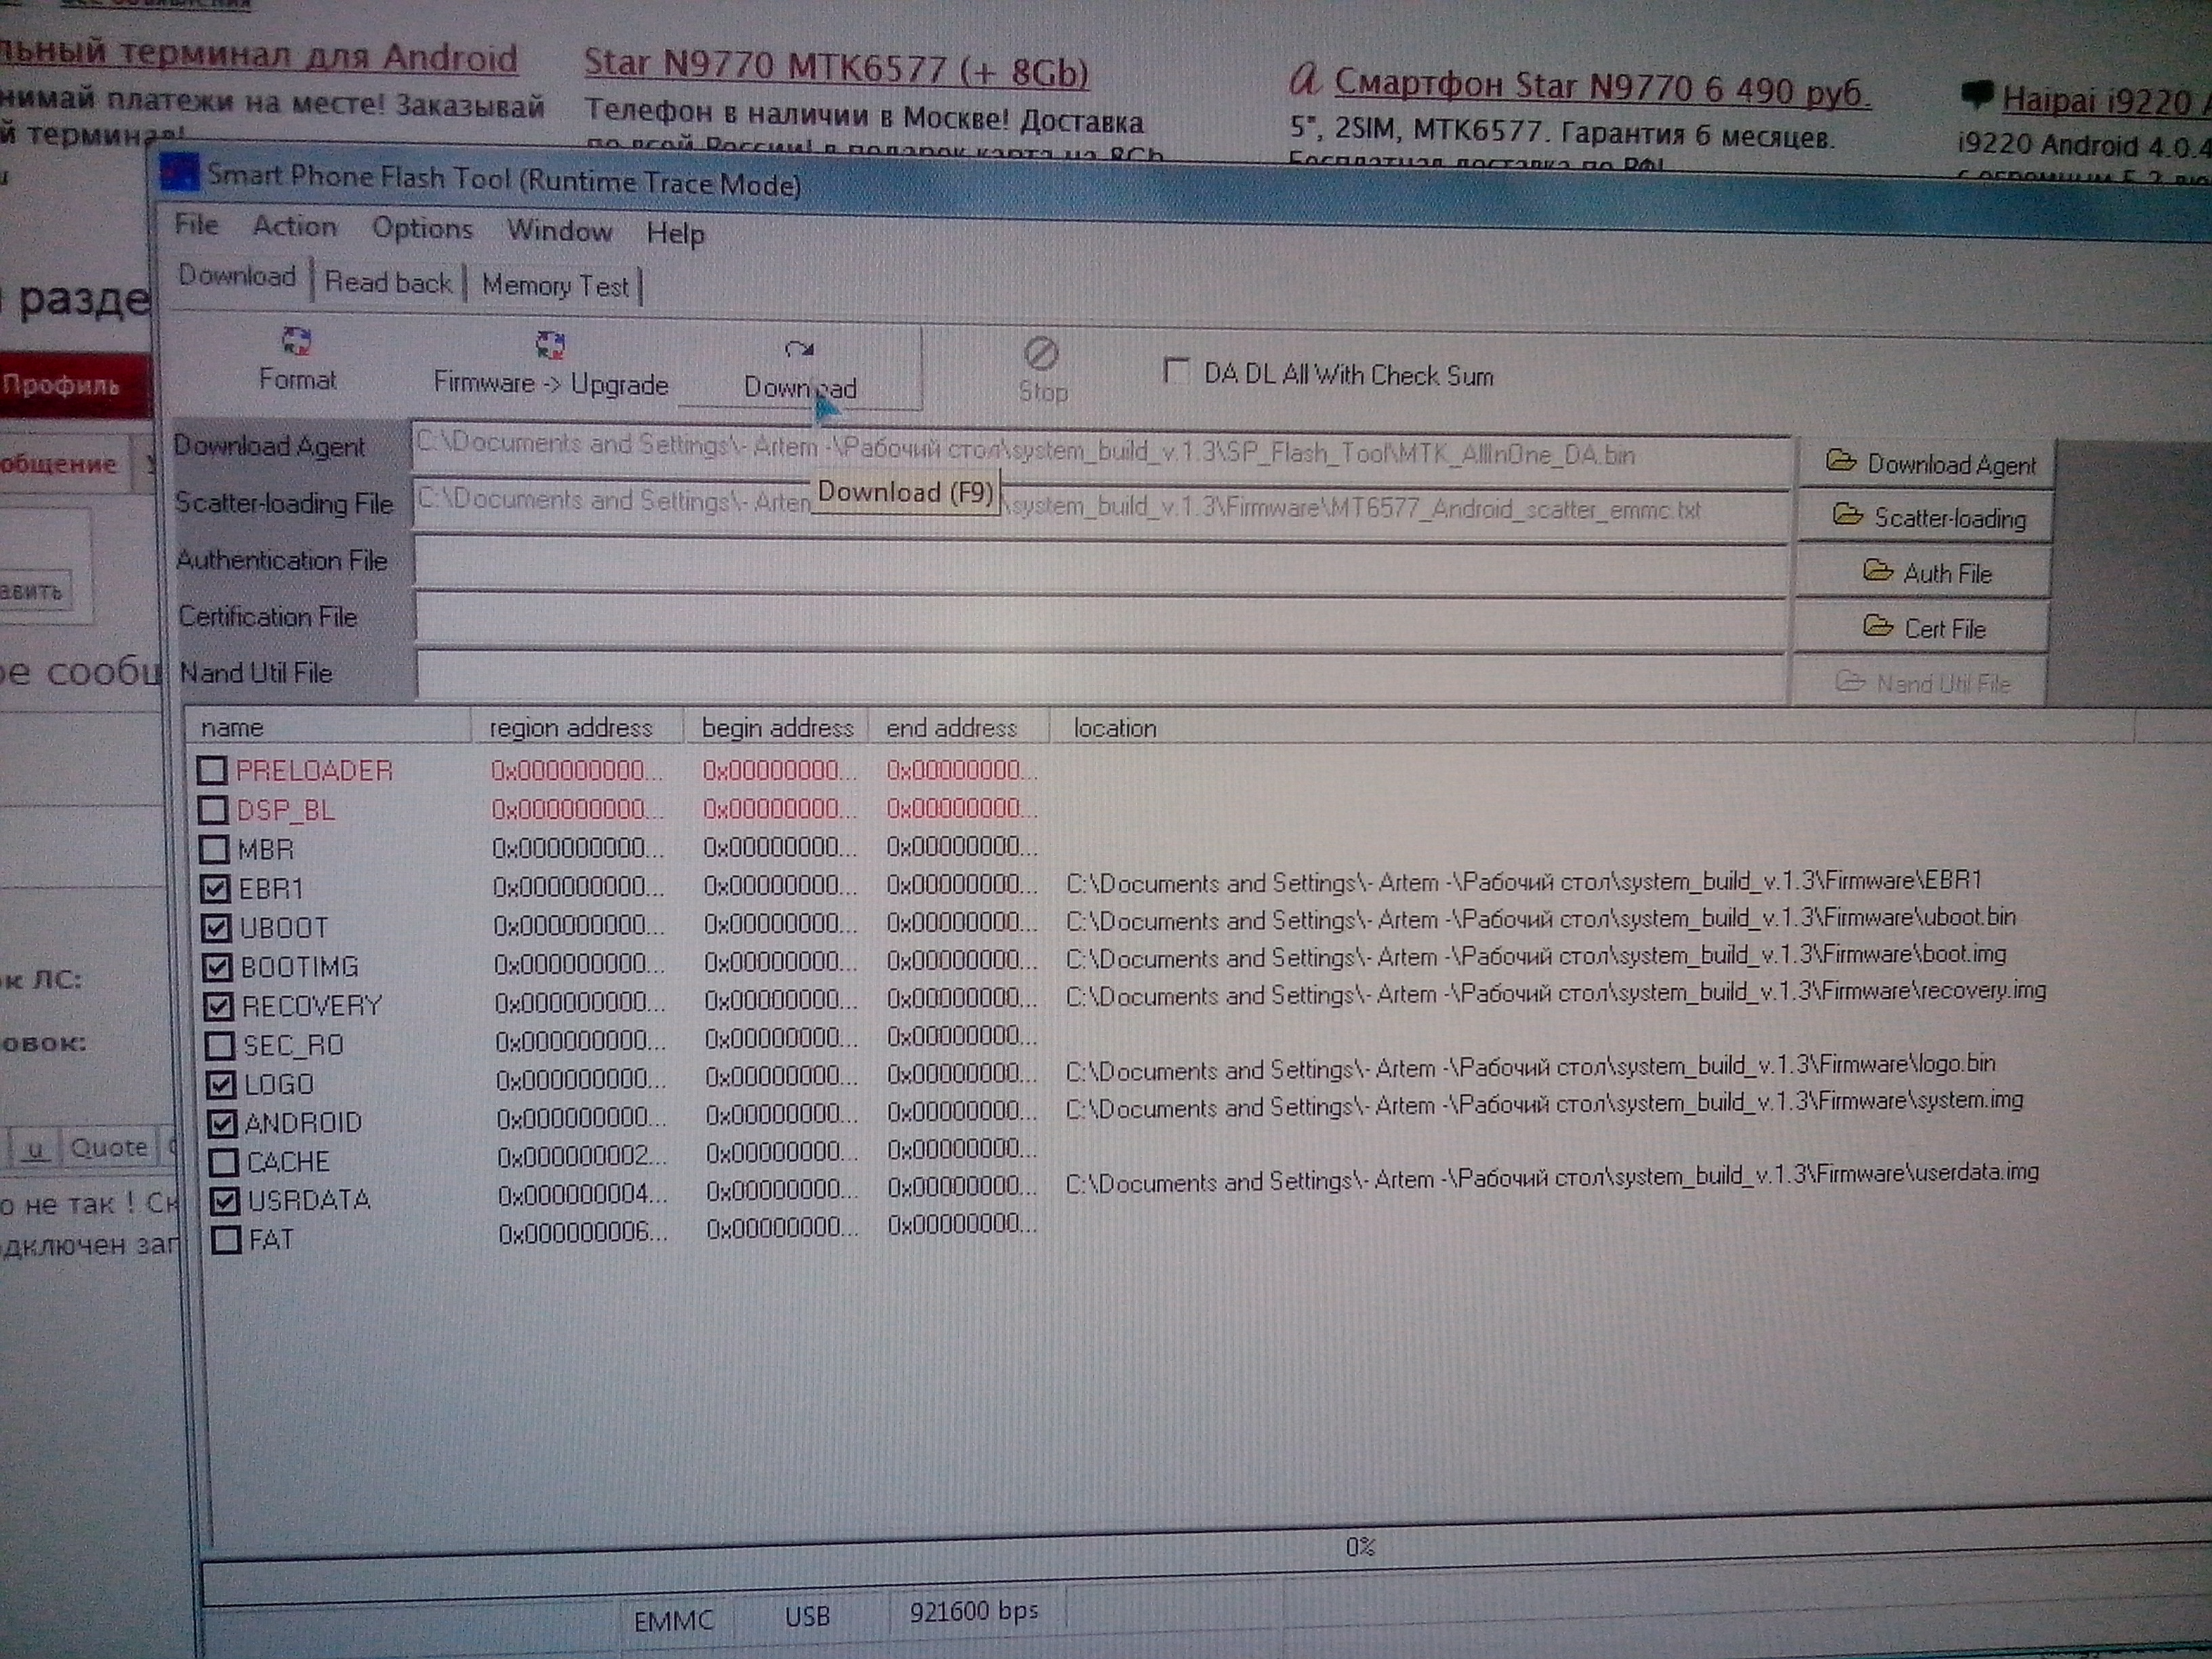Open the File menu
The image size is (2212, 1659).
point(196,224)
